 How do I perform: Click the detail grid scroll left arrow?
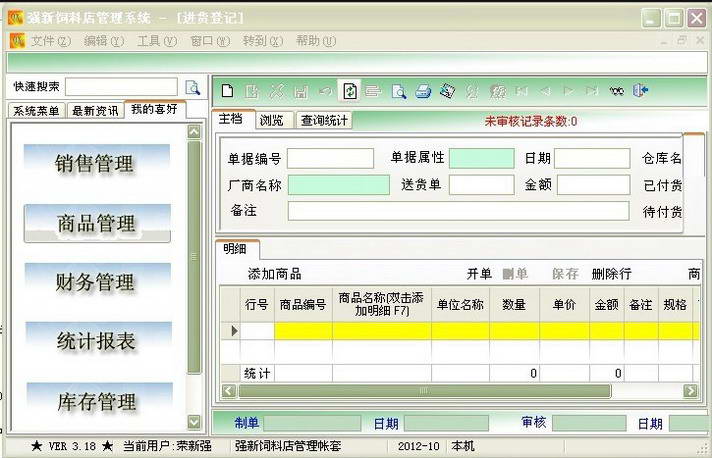coord(229,391)
